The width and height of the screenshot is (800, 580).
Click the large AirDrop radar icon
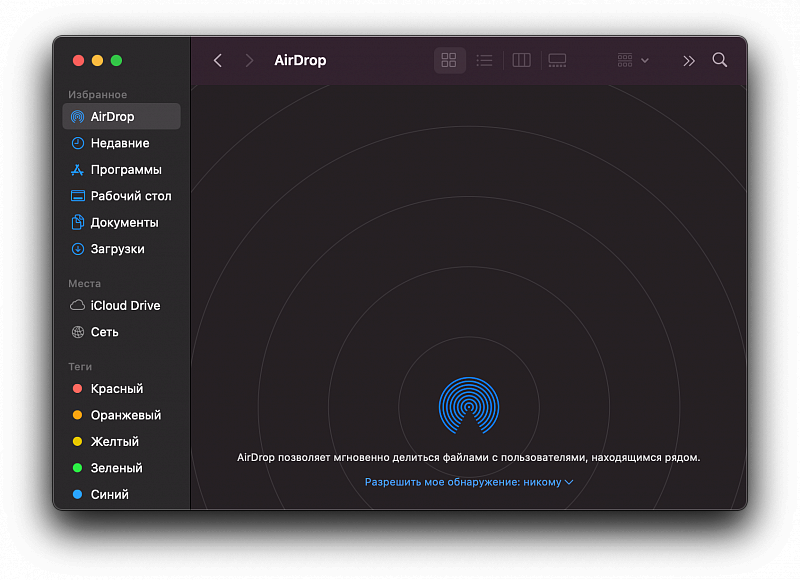tap(468, 405)
